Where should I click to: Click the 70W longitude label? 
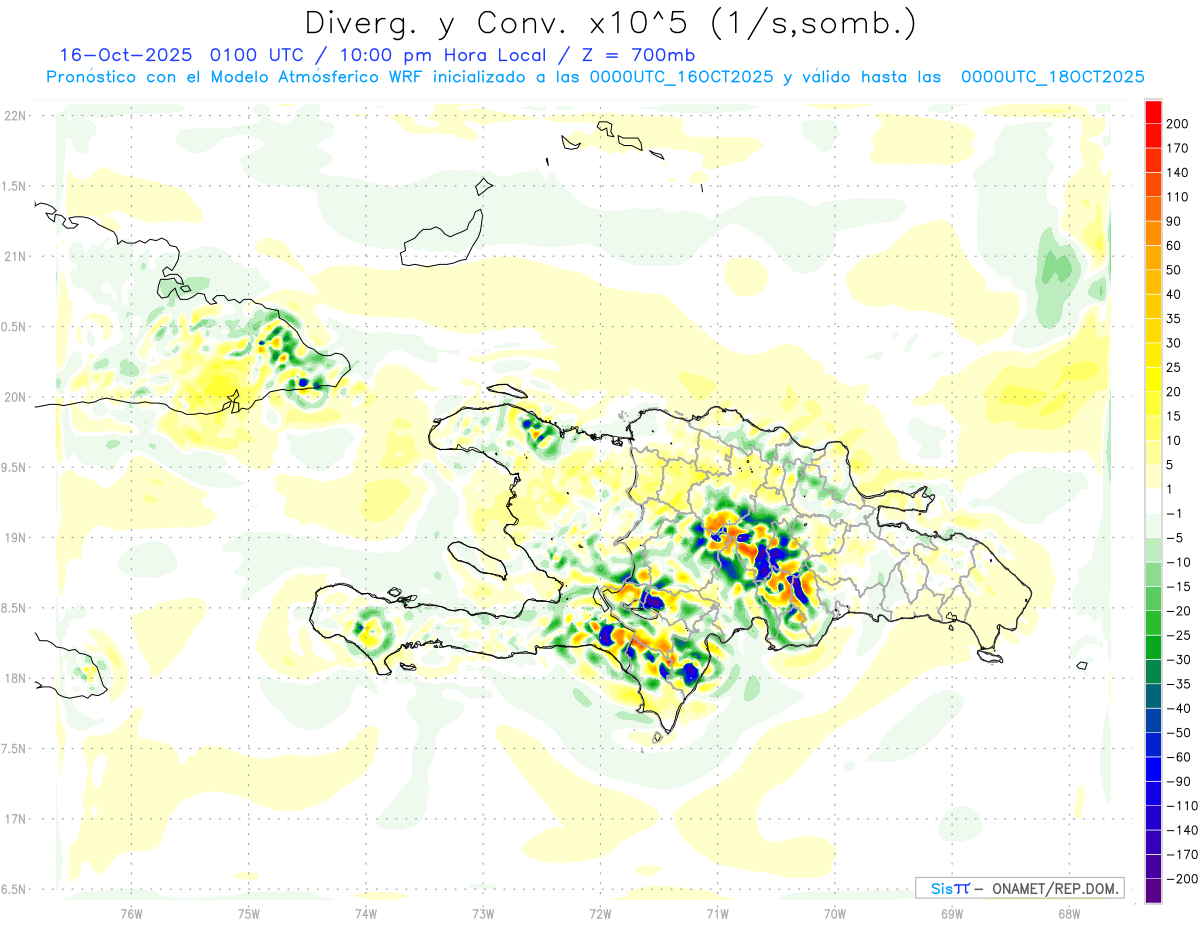[834, 914]
